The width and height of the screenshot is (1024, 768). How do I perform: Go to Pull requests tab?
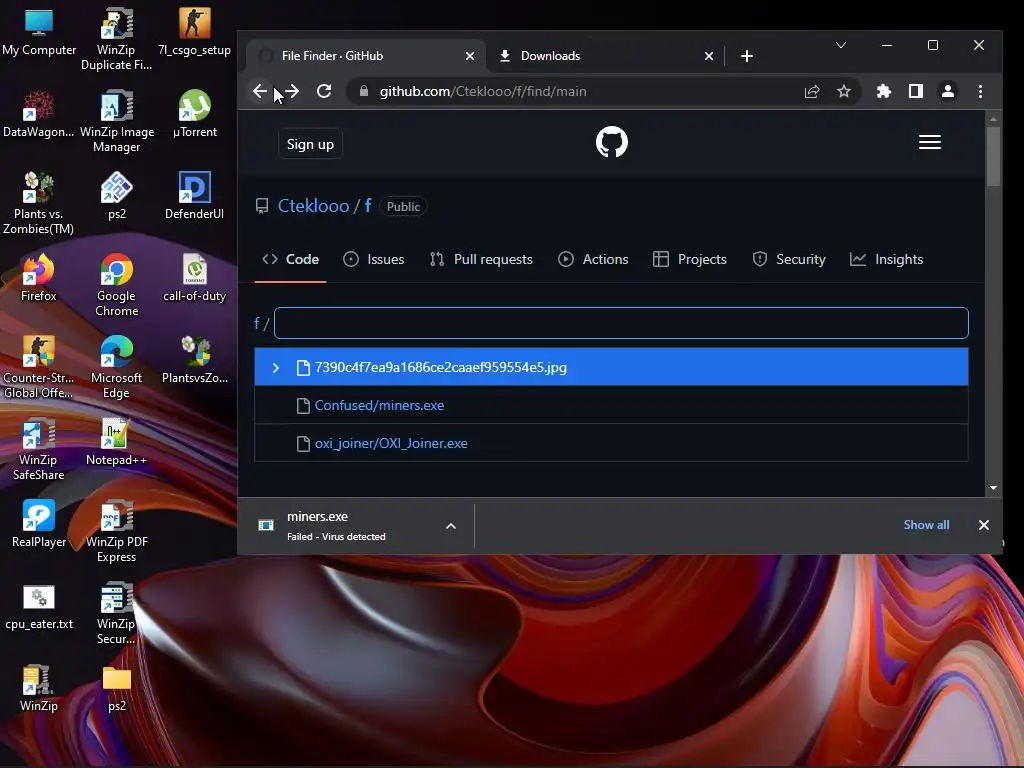[481, 259]
